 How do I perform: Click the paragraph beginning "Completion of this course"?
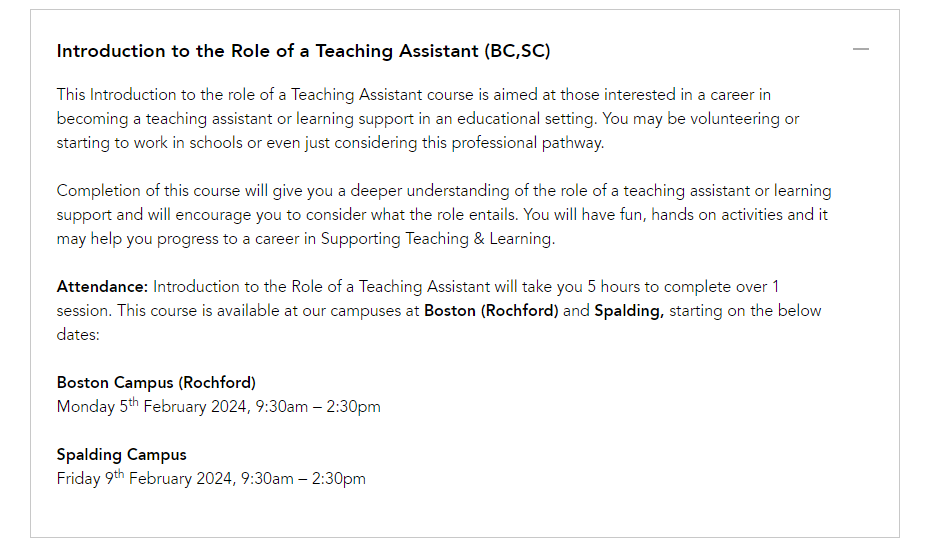(444, 215)
